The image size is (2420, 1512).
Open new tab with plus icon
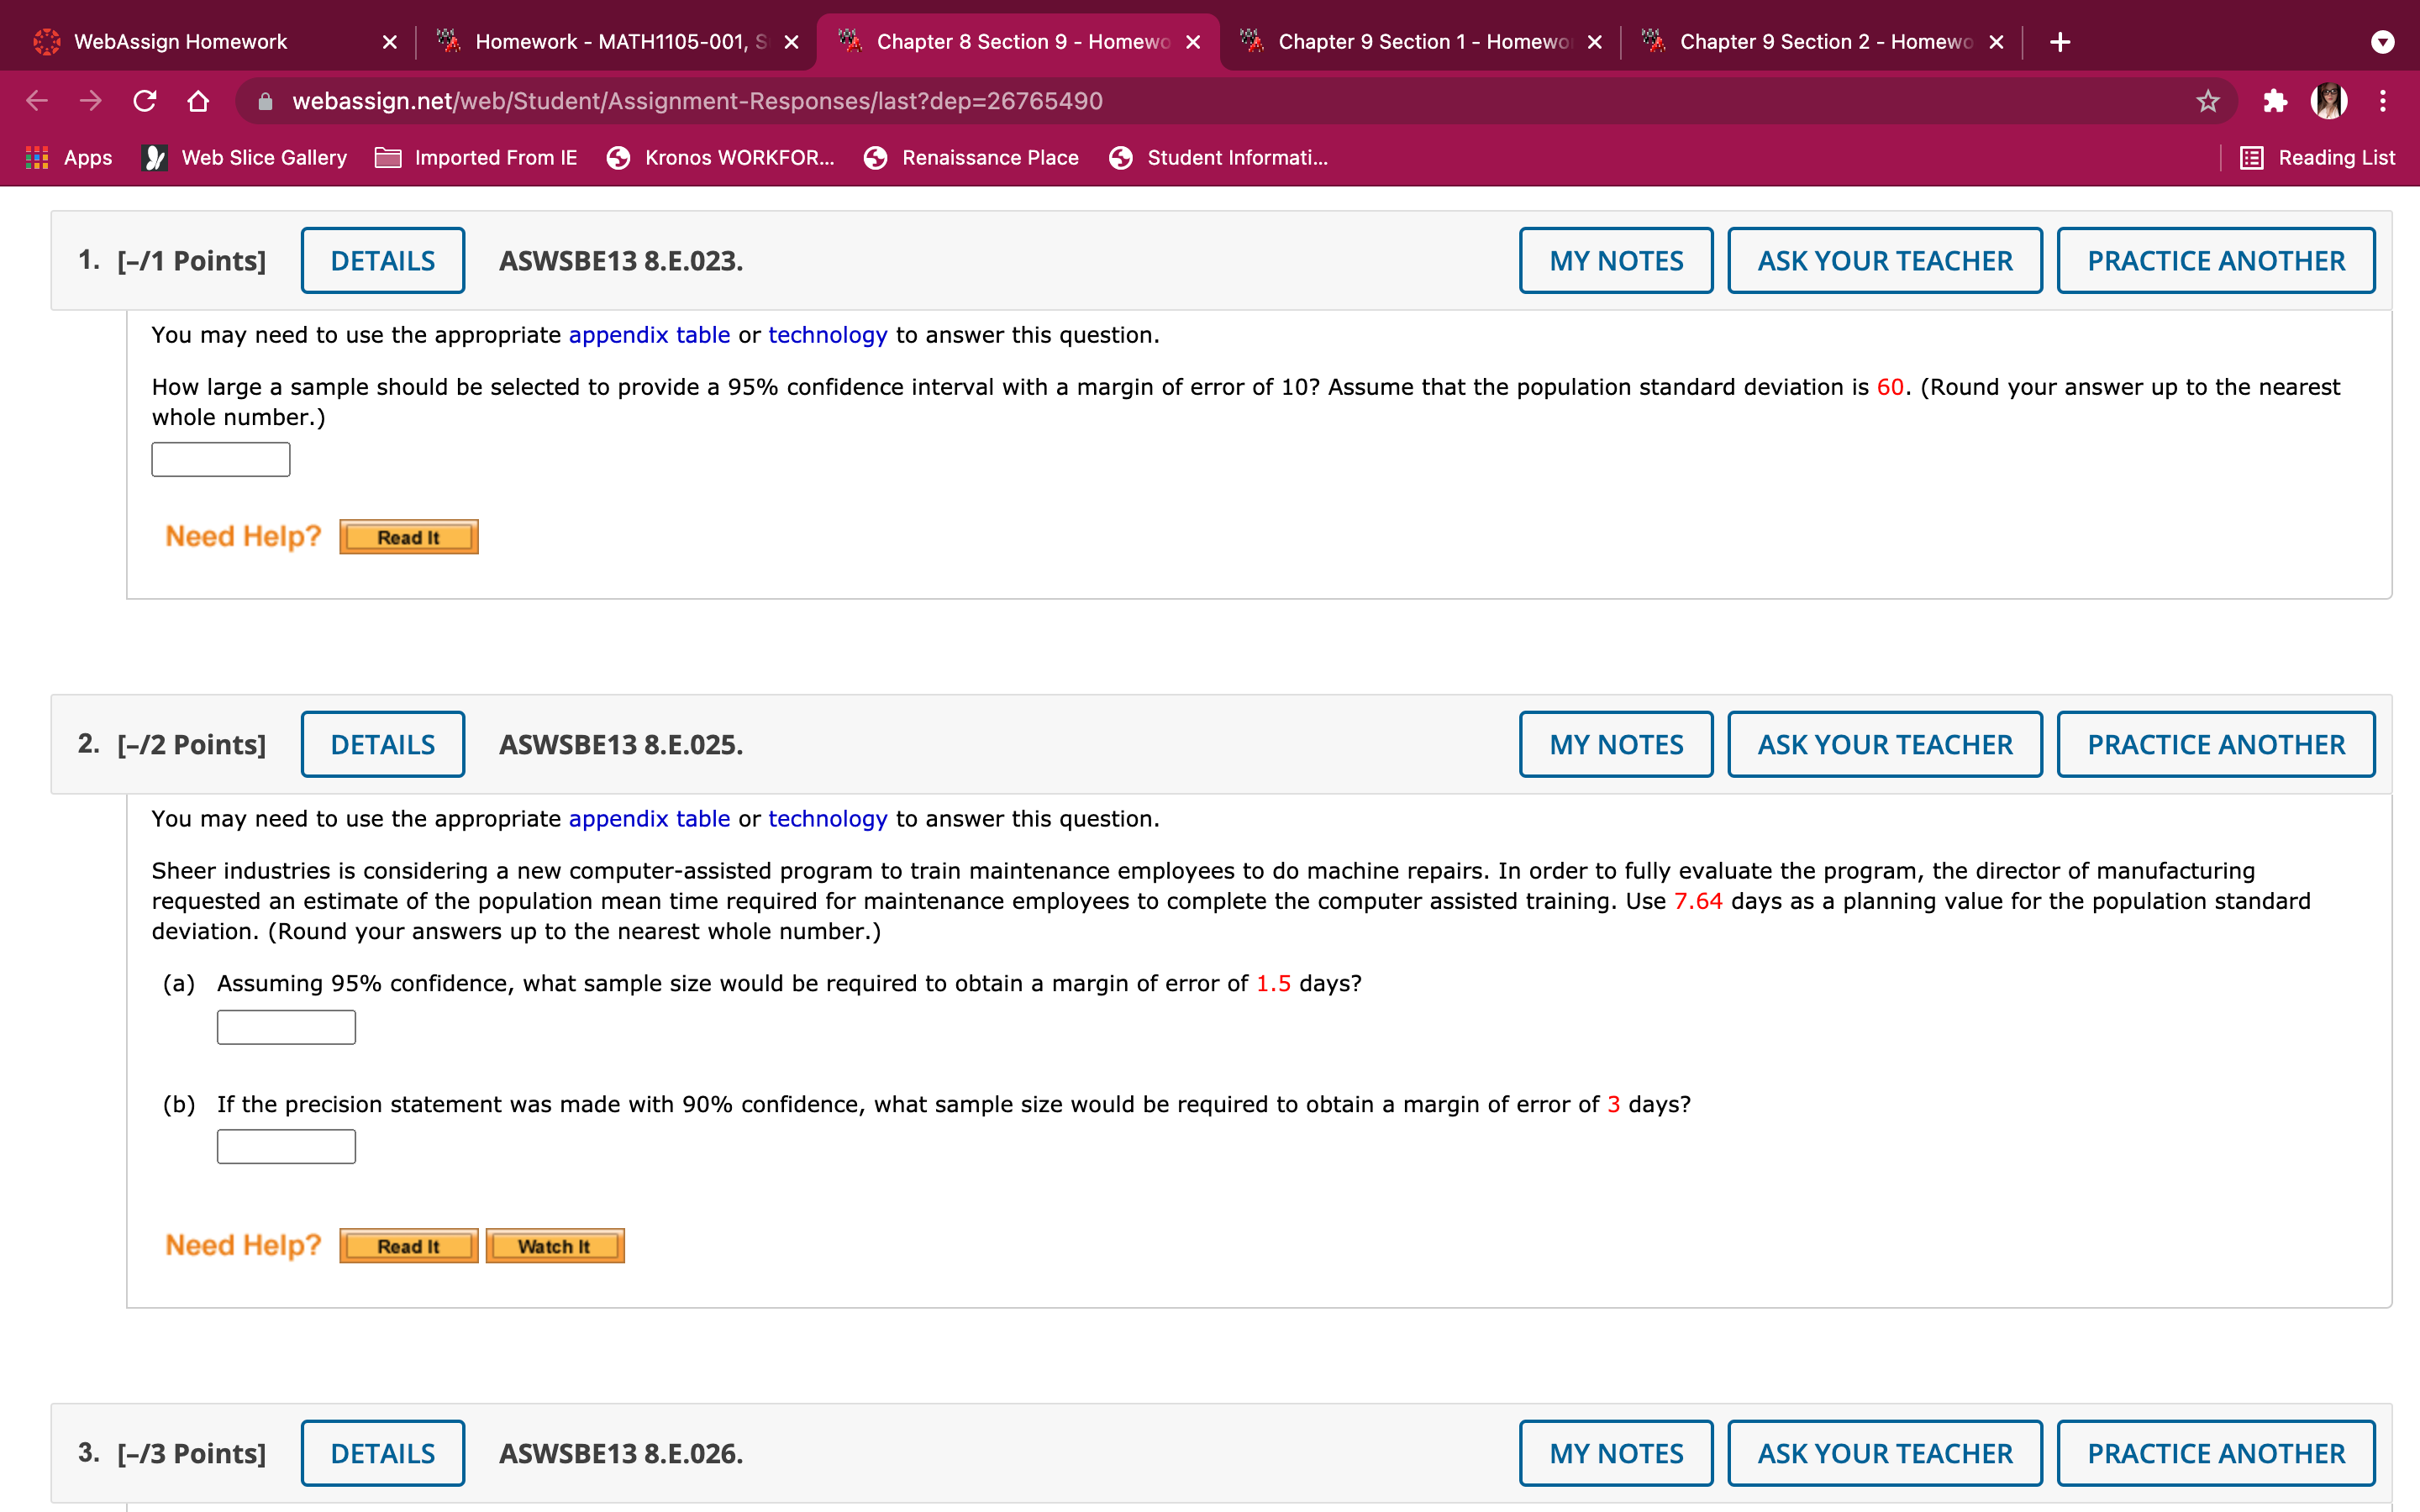[2059, 42]
